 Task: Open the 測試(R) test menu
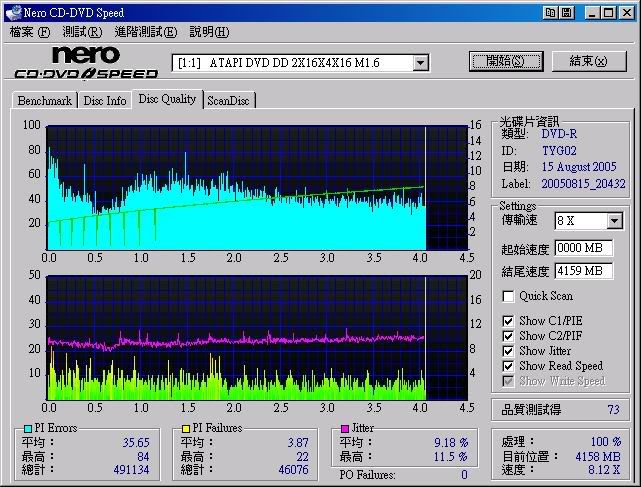pyautogui.click(x=82, y=32)
